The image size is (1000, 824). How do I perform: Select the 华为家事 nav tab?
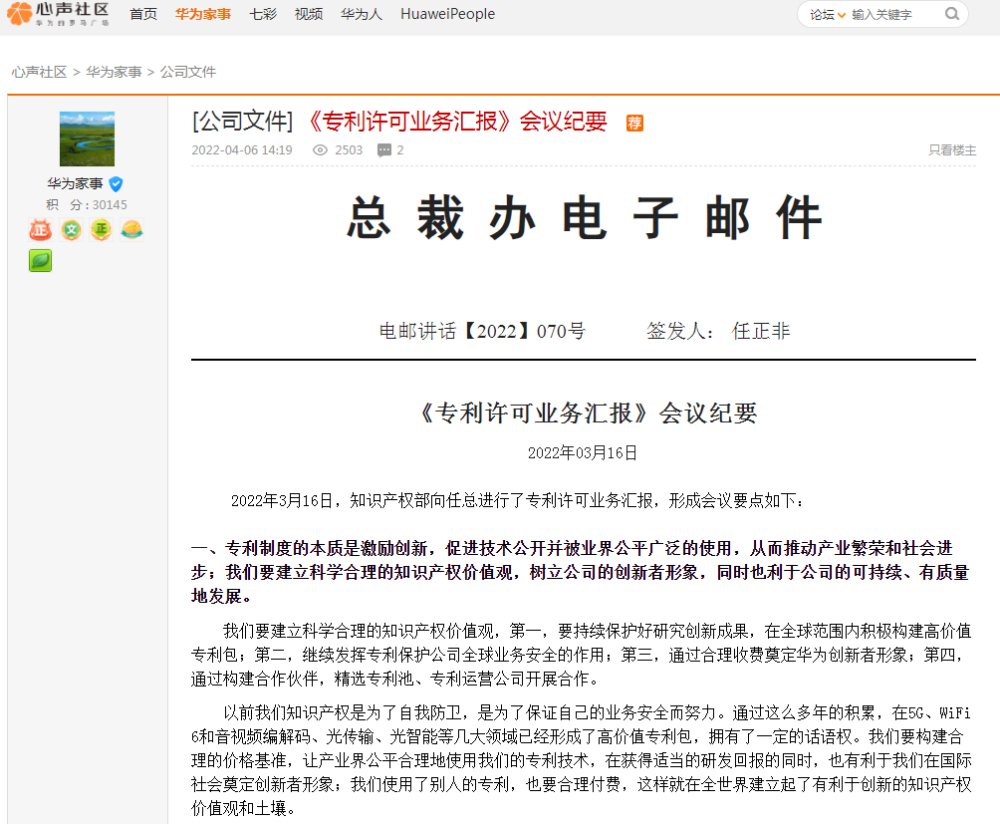(x=203, y=14)
